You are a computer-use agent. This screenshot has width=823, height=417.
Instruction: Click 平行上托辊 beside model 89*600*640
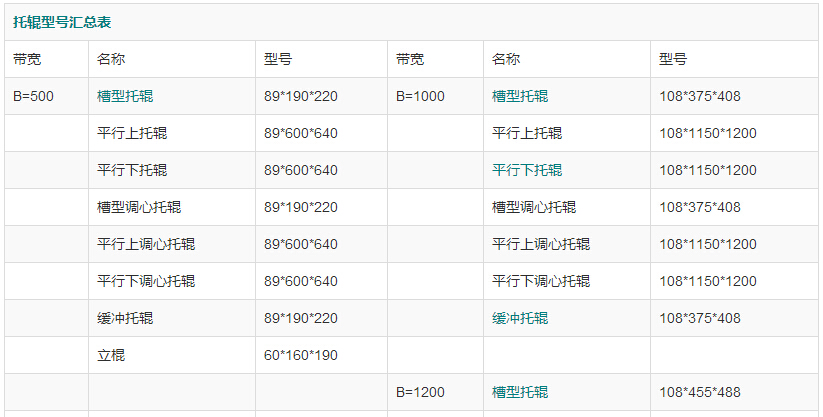(x=132, y=133)
